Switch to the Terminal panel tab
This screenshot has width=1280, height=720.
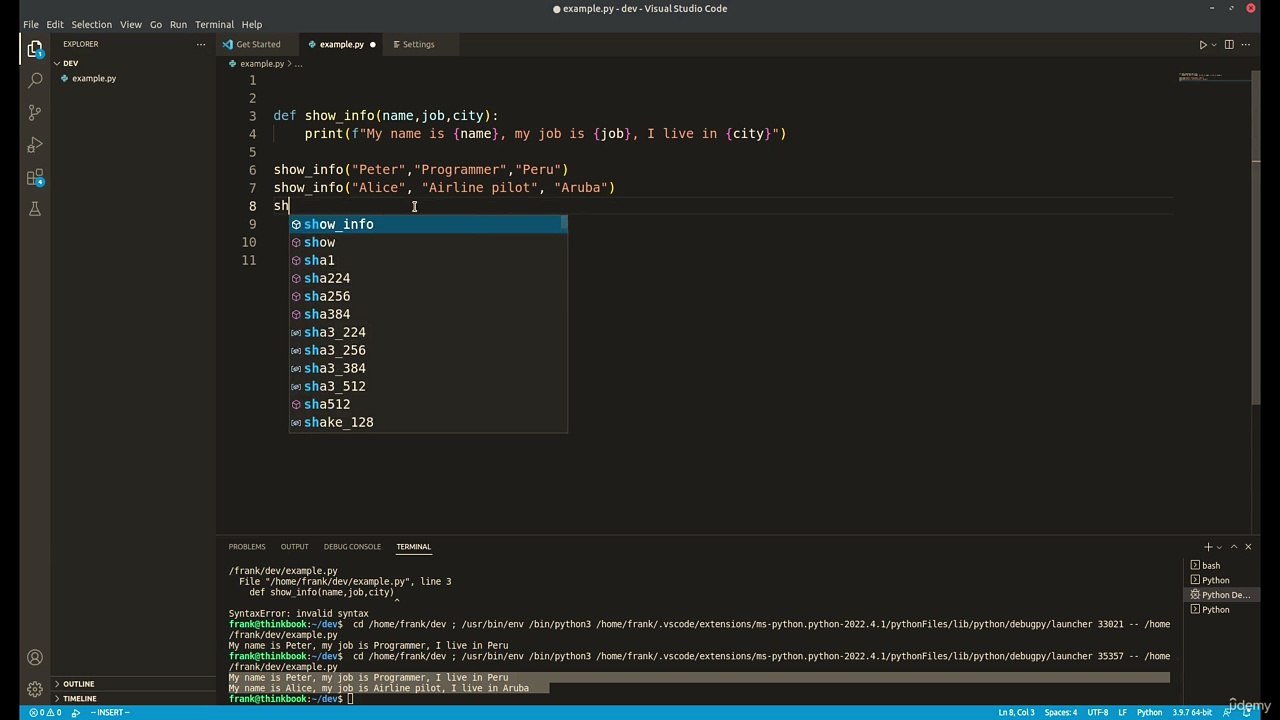tap(413, 547)
